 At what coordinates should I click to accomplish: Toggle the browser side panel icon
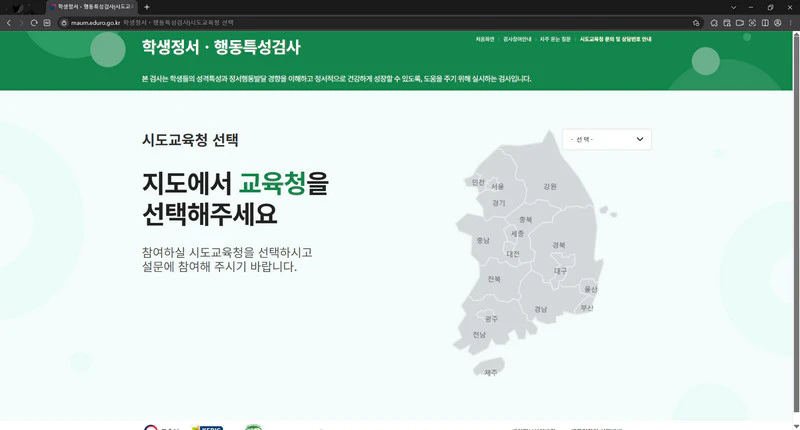765,22
